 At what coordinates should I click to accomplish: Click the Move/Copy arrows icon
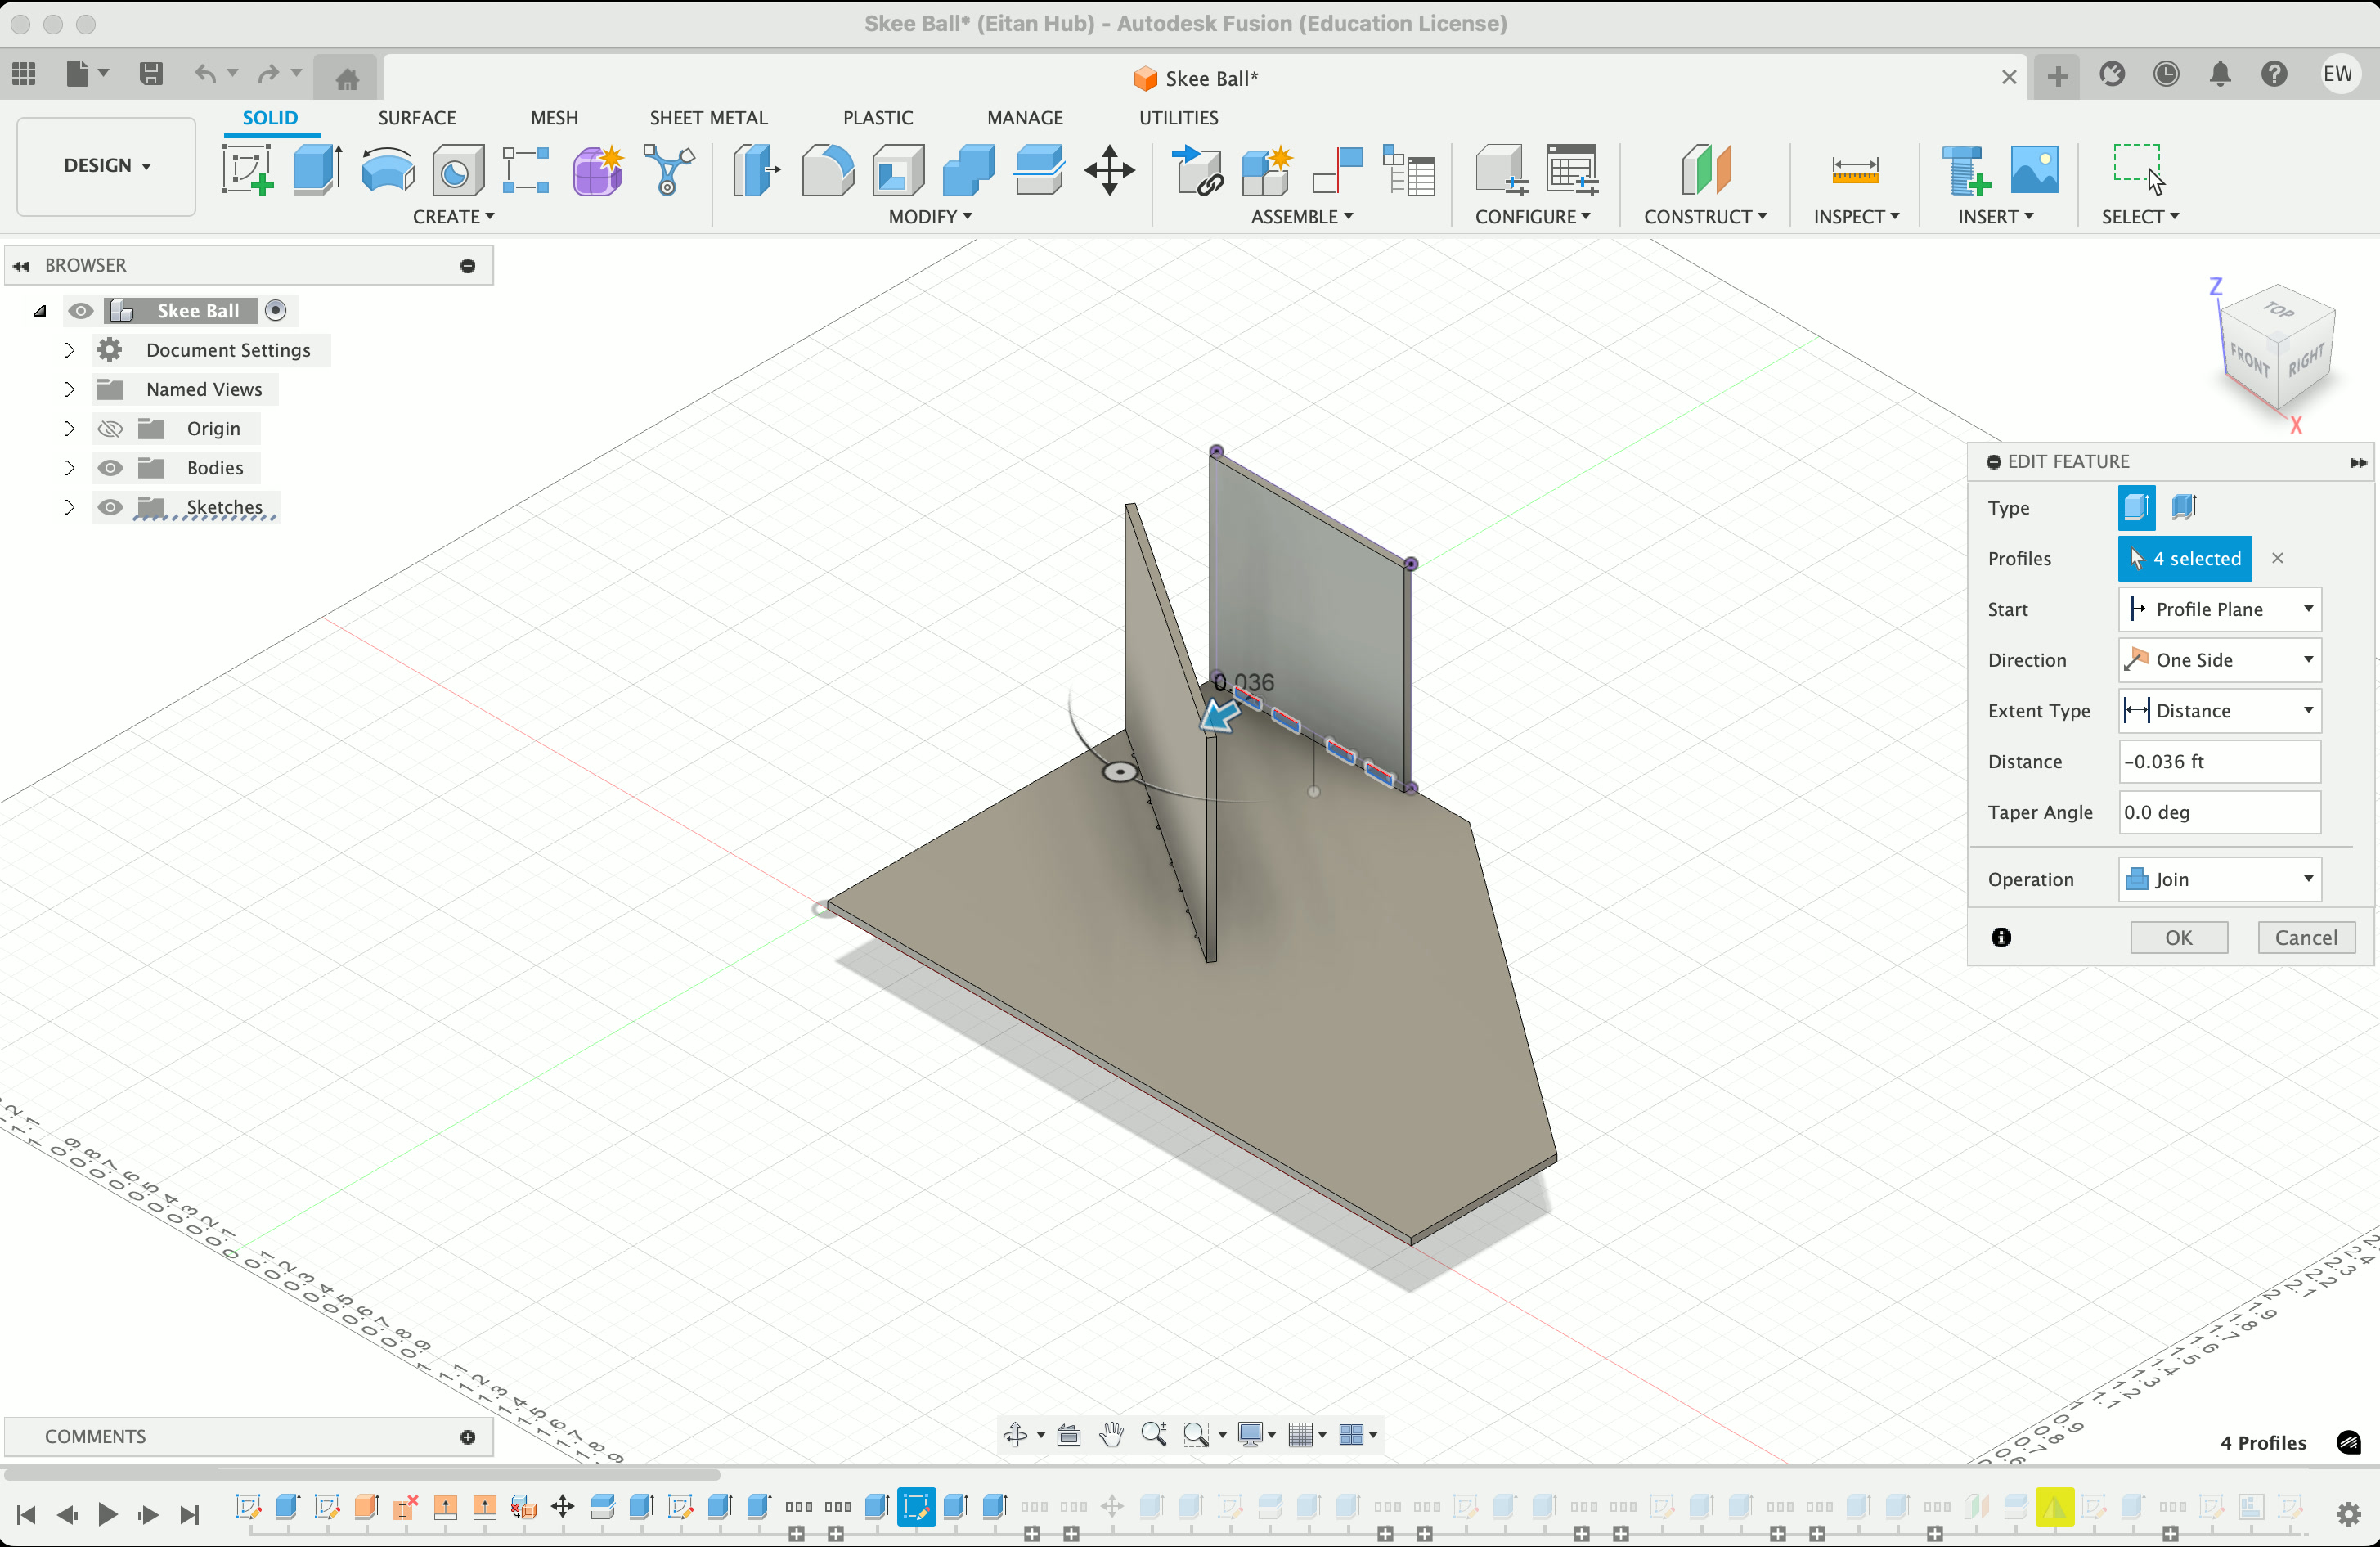[x=1109, y=170]
